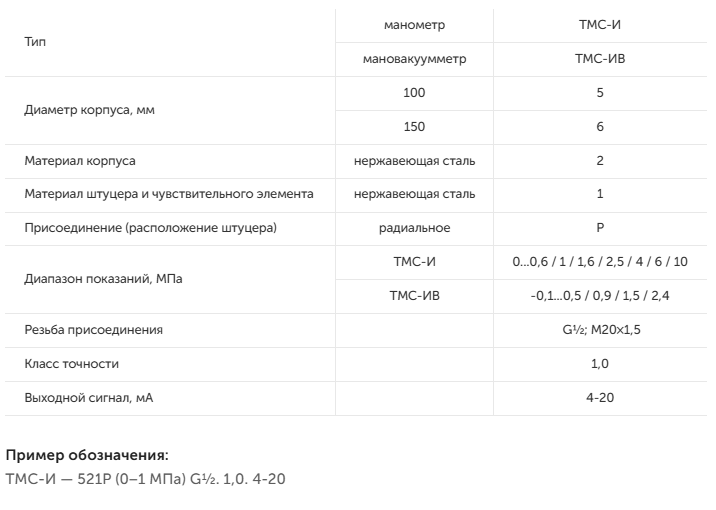
Task: Click 'Диапазон показаний, МПа' label
Action: tap(103, 279)
